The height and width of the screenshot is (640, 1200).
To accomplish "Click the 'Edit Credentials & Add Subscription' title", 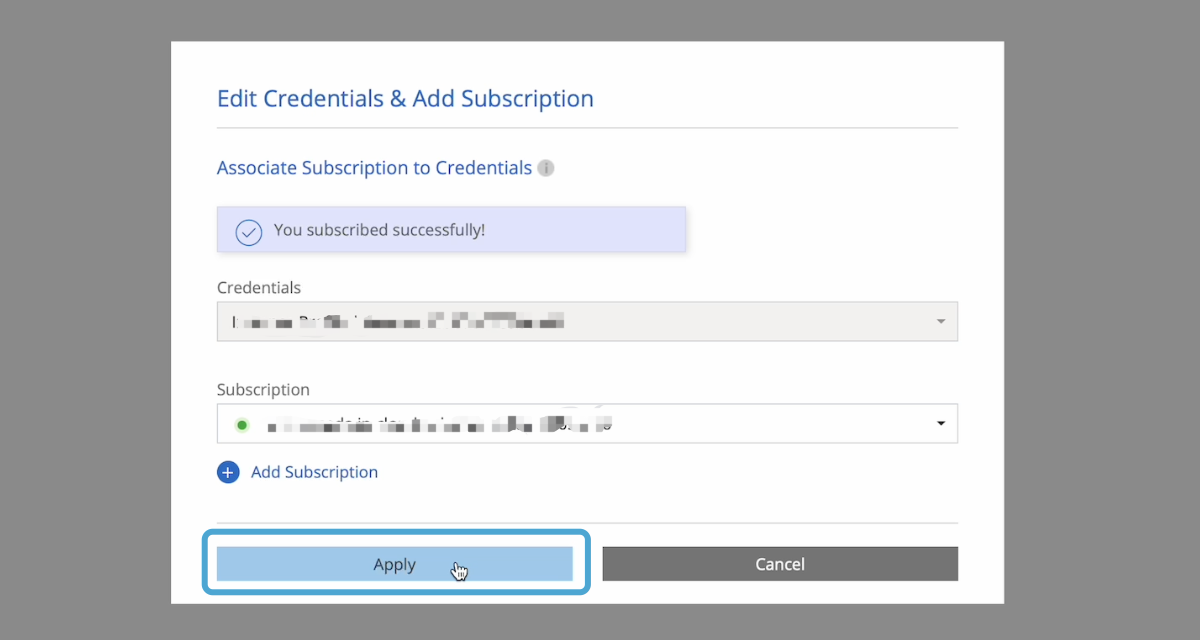I will click(x=405, y=99).
